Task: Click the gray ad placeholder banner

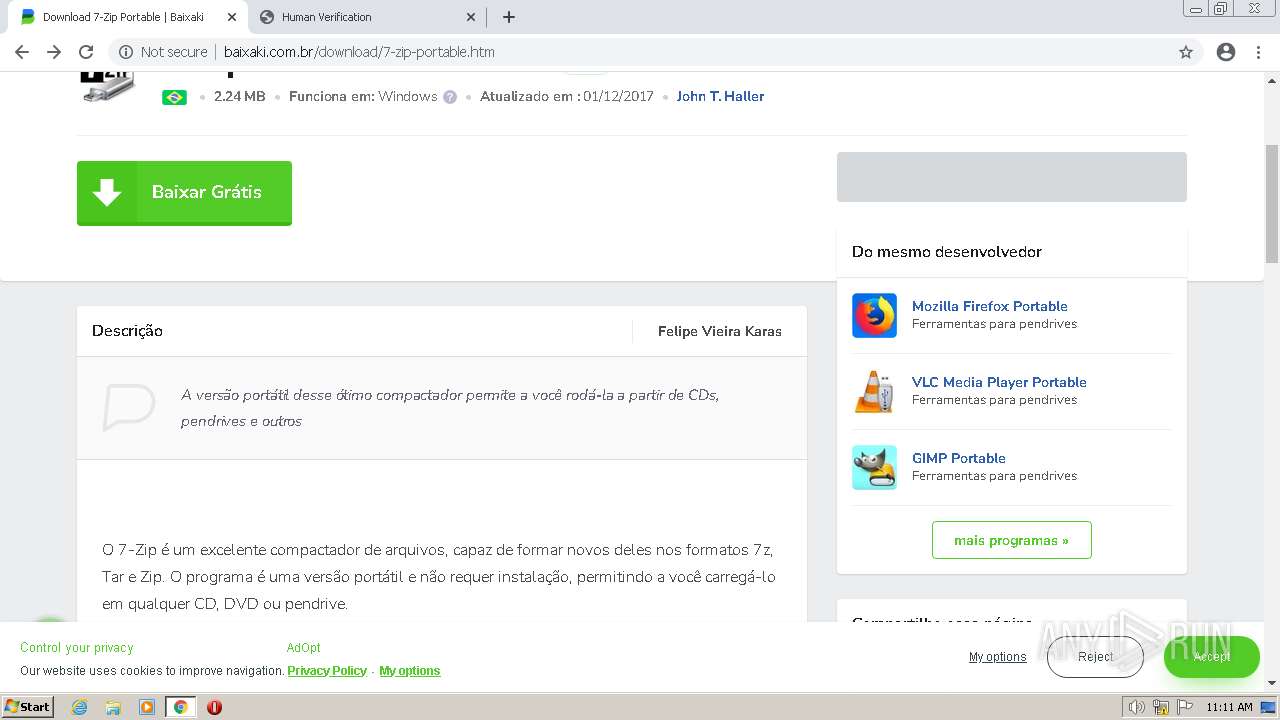Action: coord(1011,177)
